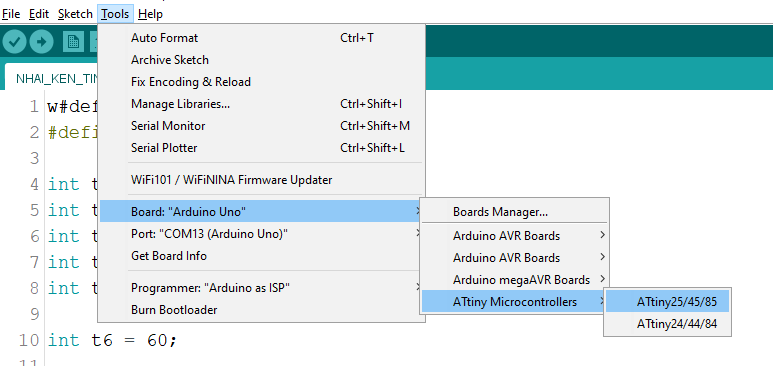
Task: Select the ATtiny24/44/84 board
Action: tap(668, 324)
